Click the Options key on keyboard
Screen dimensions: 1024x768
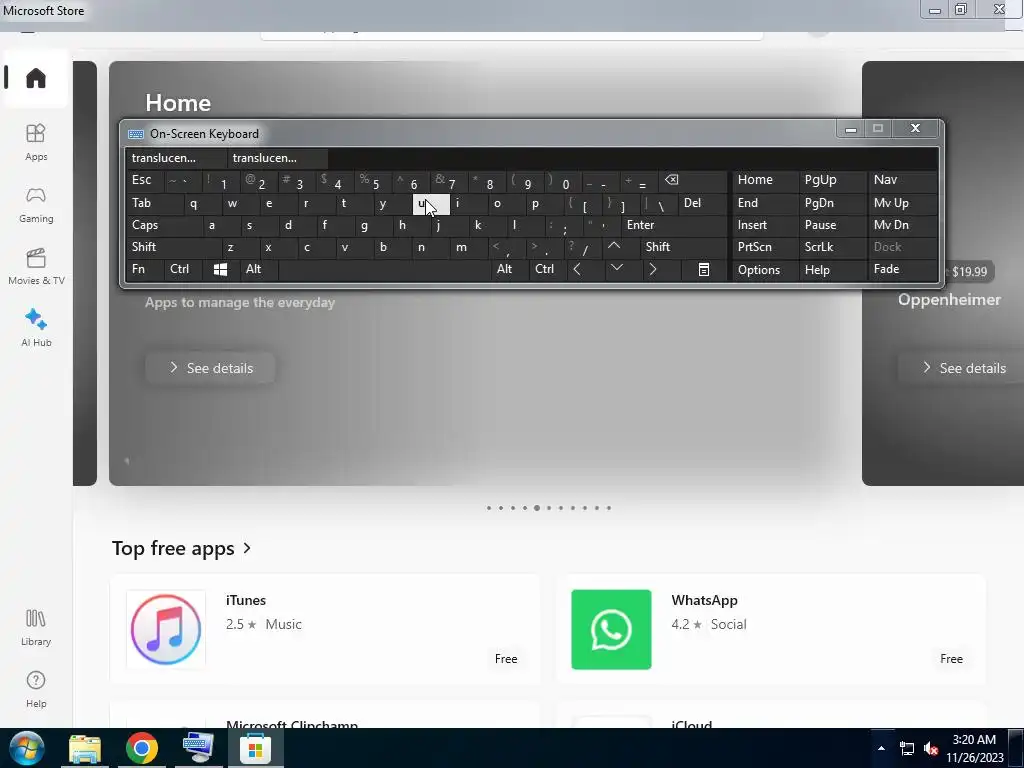click(765, 269)
